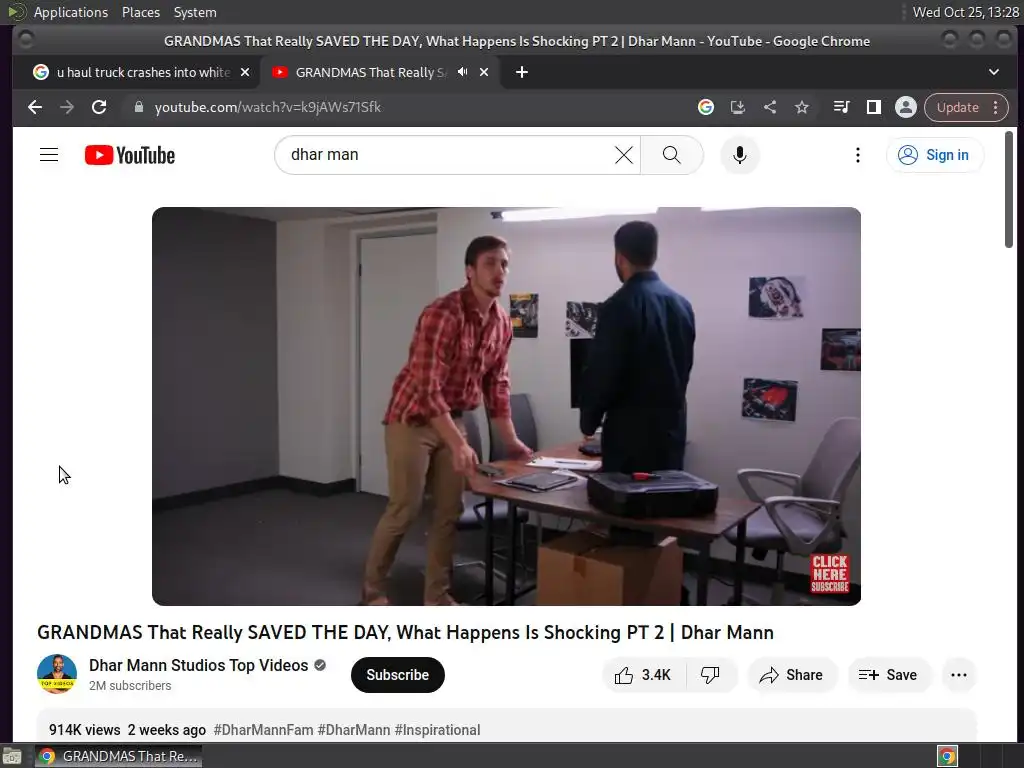Click #Inspirational hashtag
The image size is (1024, 768).
[438, 729]
